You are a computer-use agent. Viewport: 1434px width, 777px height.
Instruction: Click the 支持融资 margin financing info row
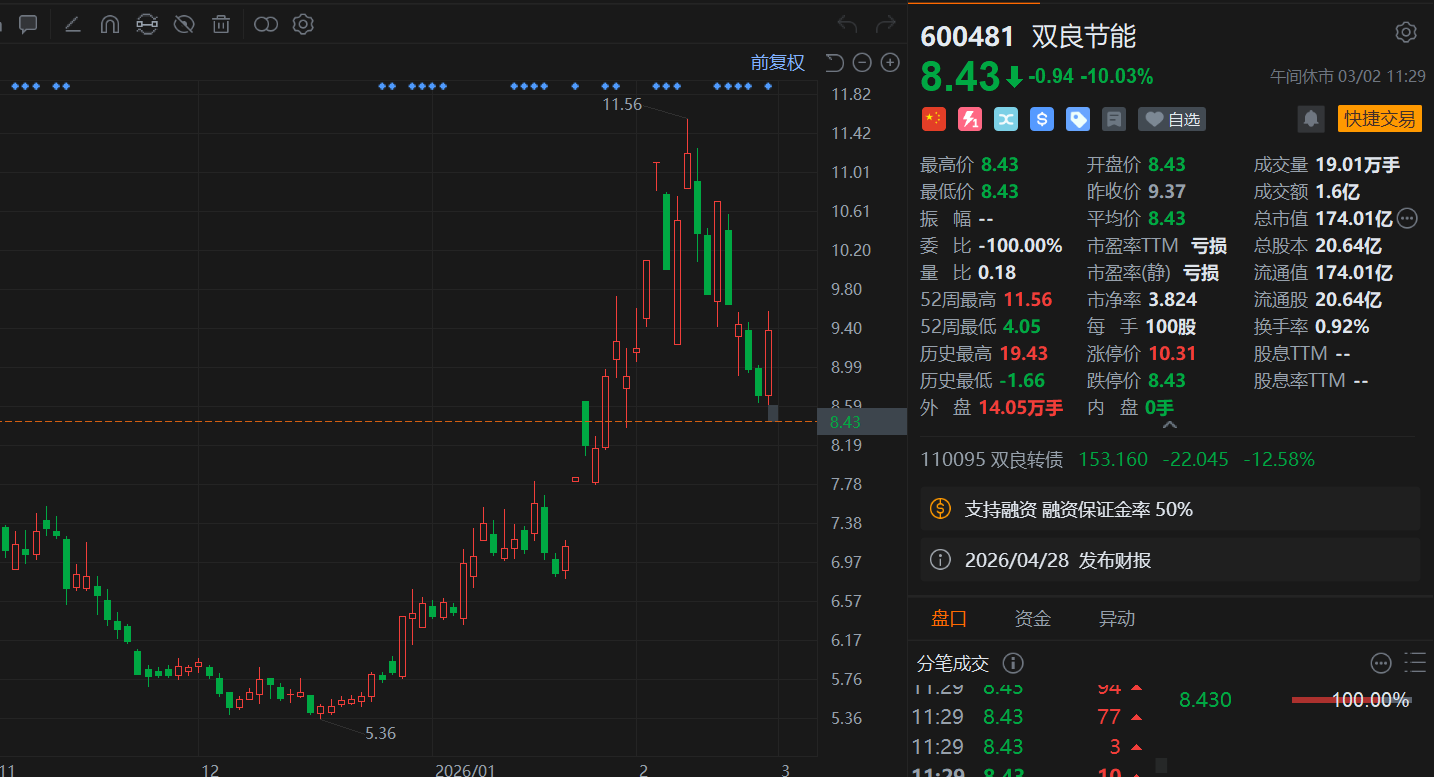[x=1169, y=509]
